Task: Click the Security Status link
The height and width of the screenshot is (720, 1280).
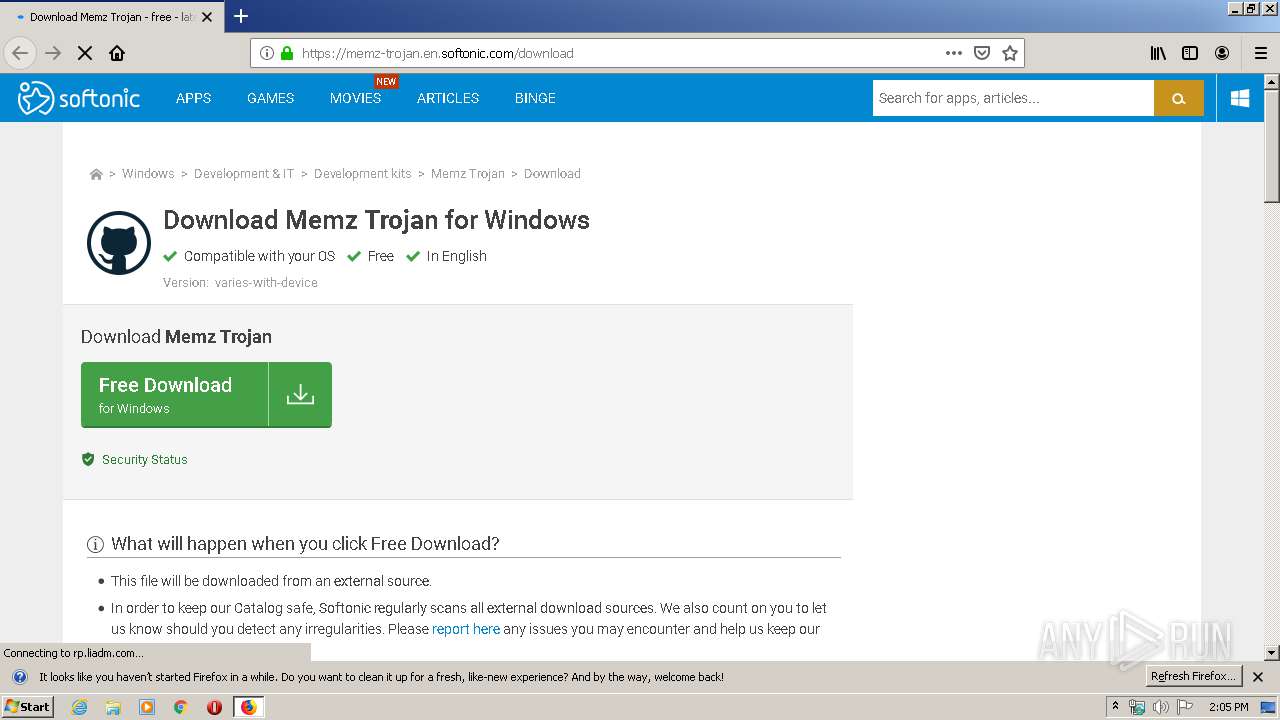Action: 145,459
